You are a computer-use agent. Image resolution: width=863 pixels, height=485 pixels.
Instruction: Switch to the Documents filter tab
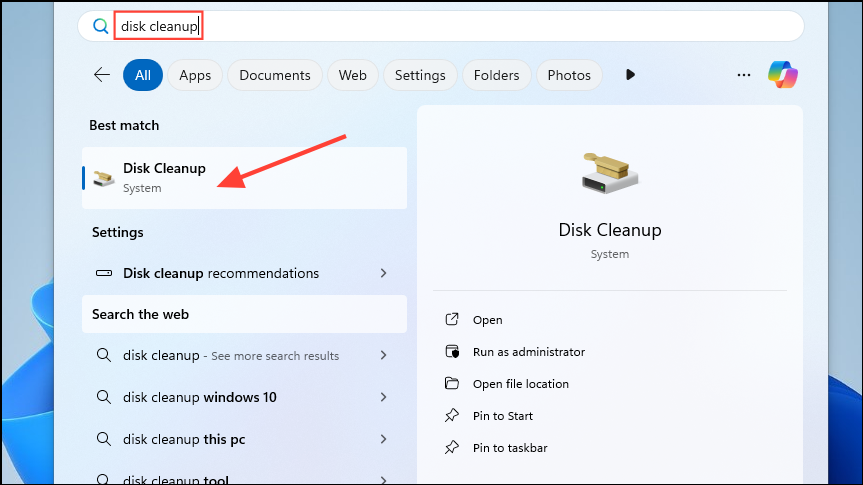pyautogui.click(x=275, y=75)
